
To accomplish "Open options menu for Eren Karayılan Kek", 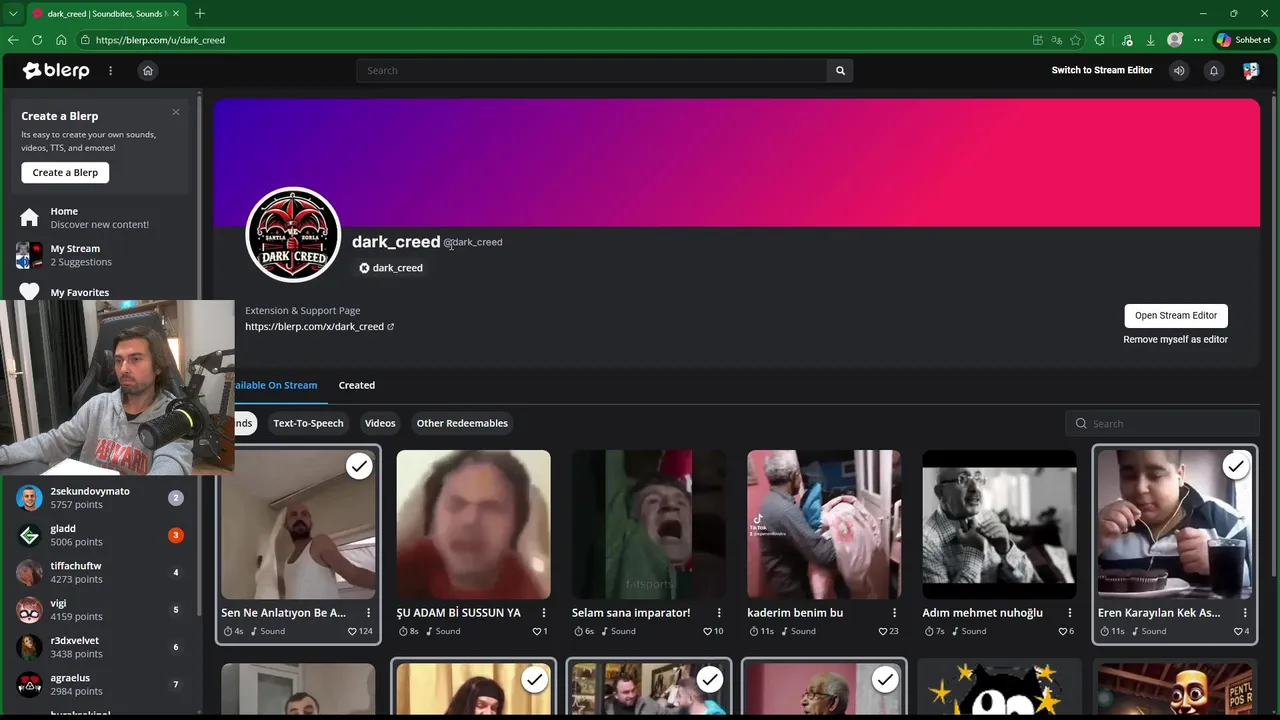I will tap(1245, 613).
